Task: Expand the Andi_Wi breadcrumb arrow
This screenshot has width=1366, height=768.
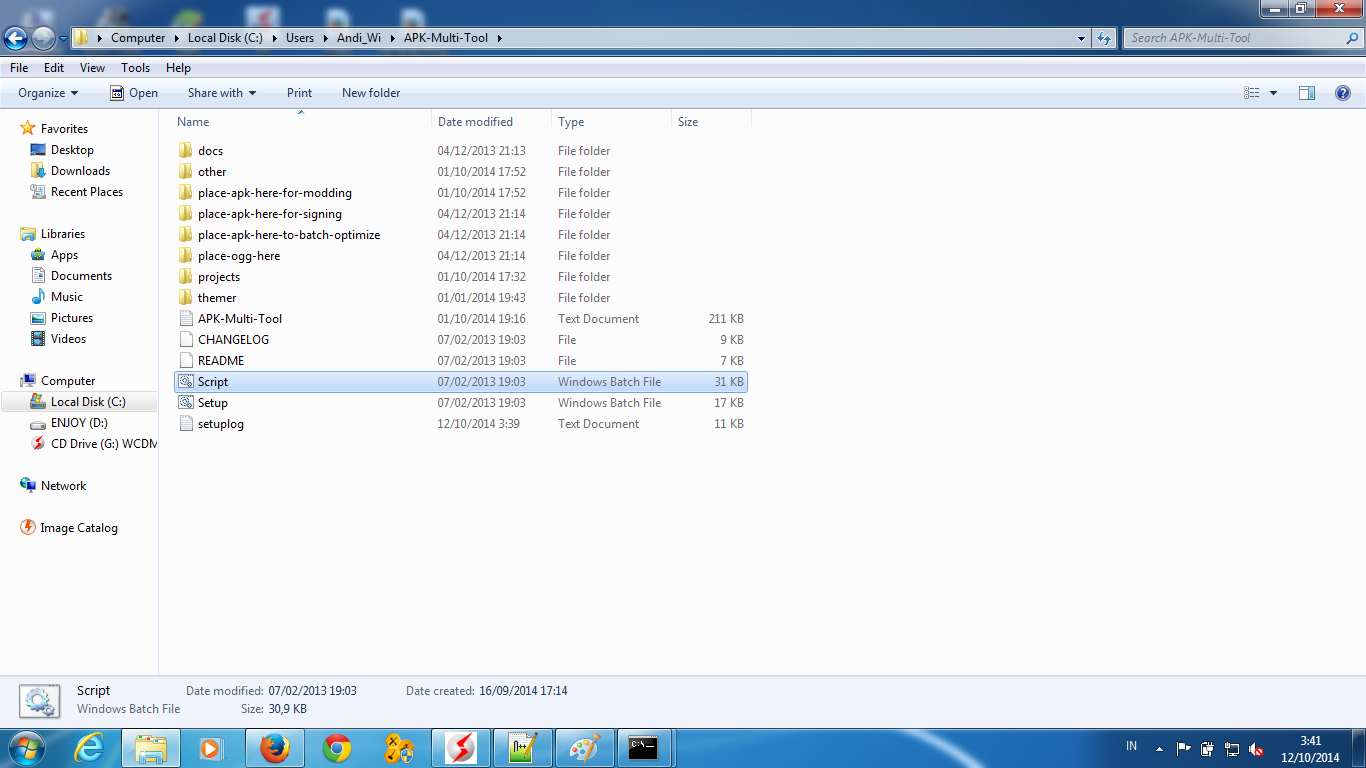Action: coord(391,38)
